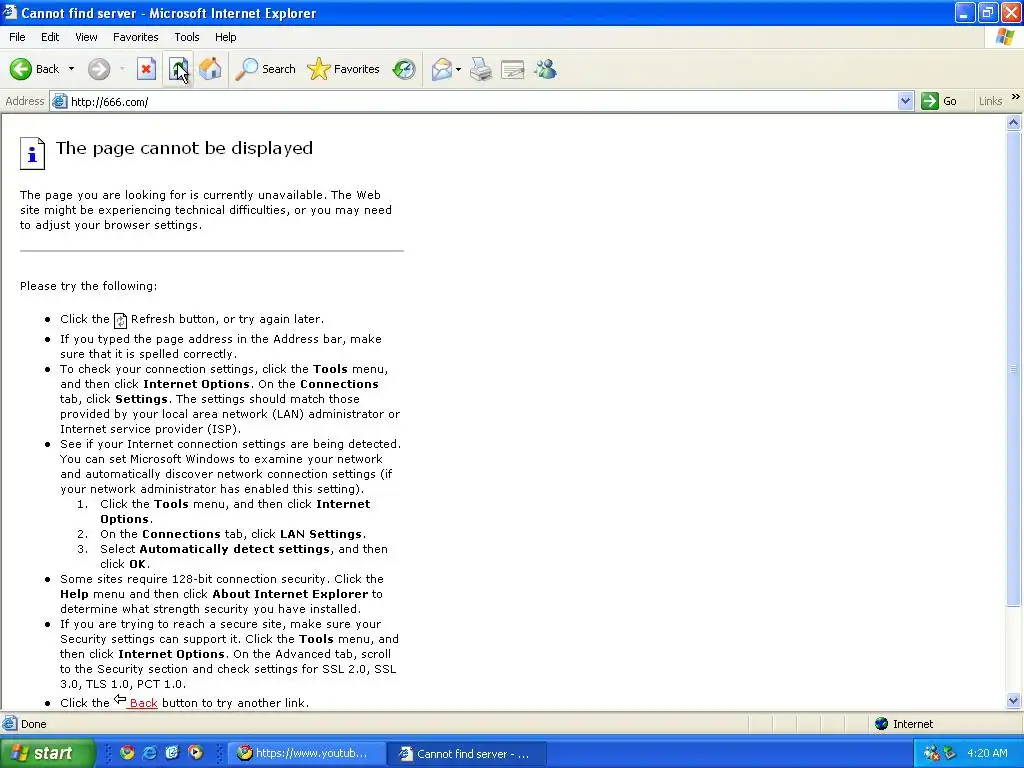Click the 'The page cannot be displayed' heading
The height and width of the screenshot is (768, 1024).
pos(184,148)
